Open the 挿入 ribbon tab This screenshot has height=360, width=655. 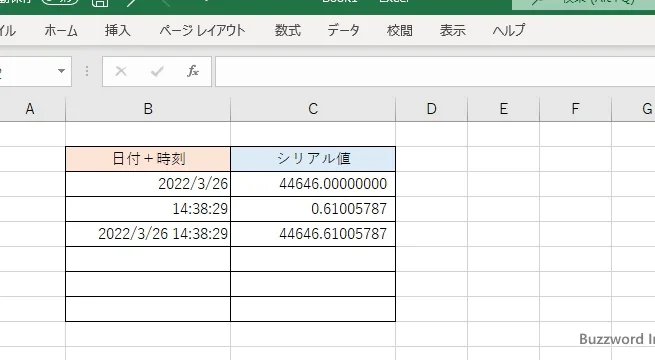(x=117, y=30)
